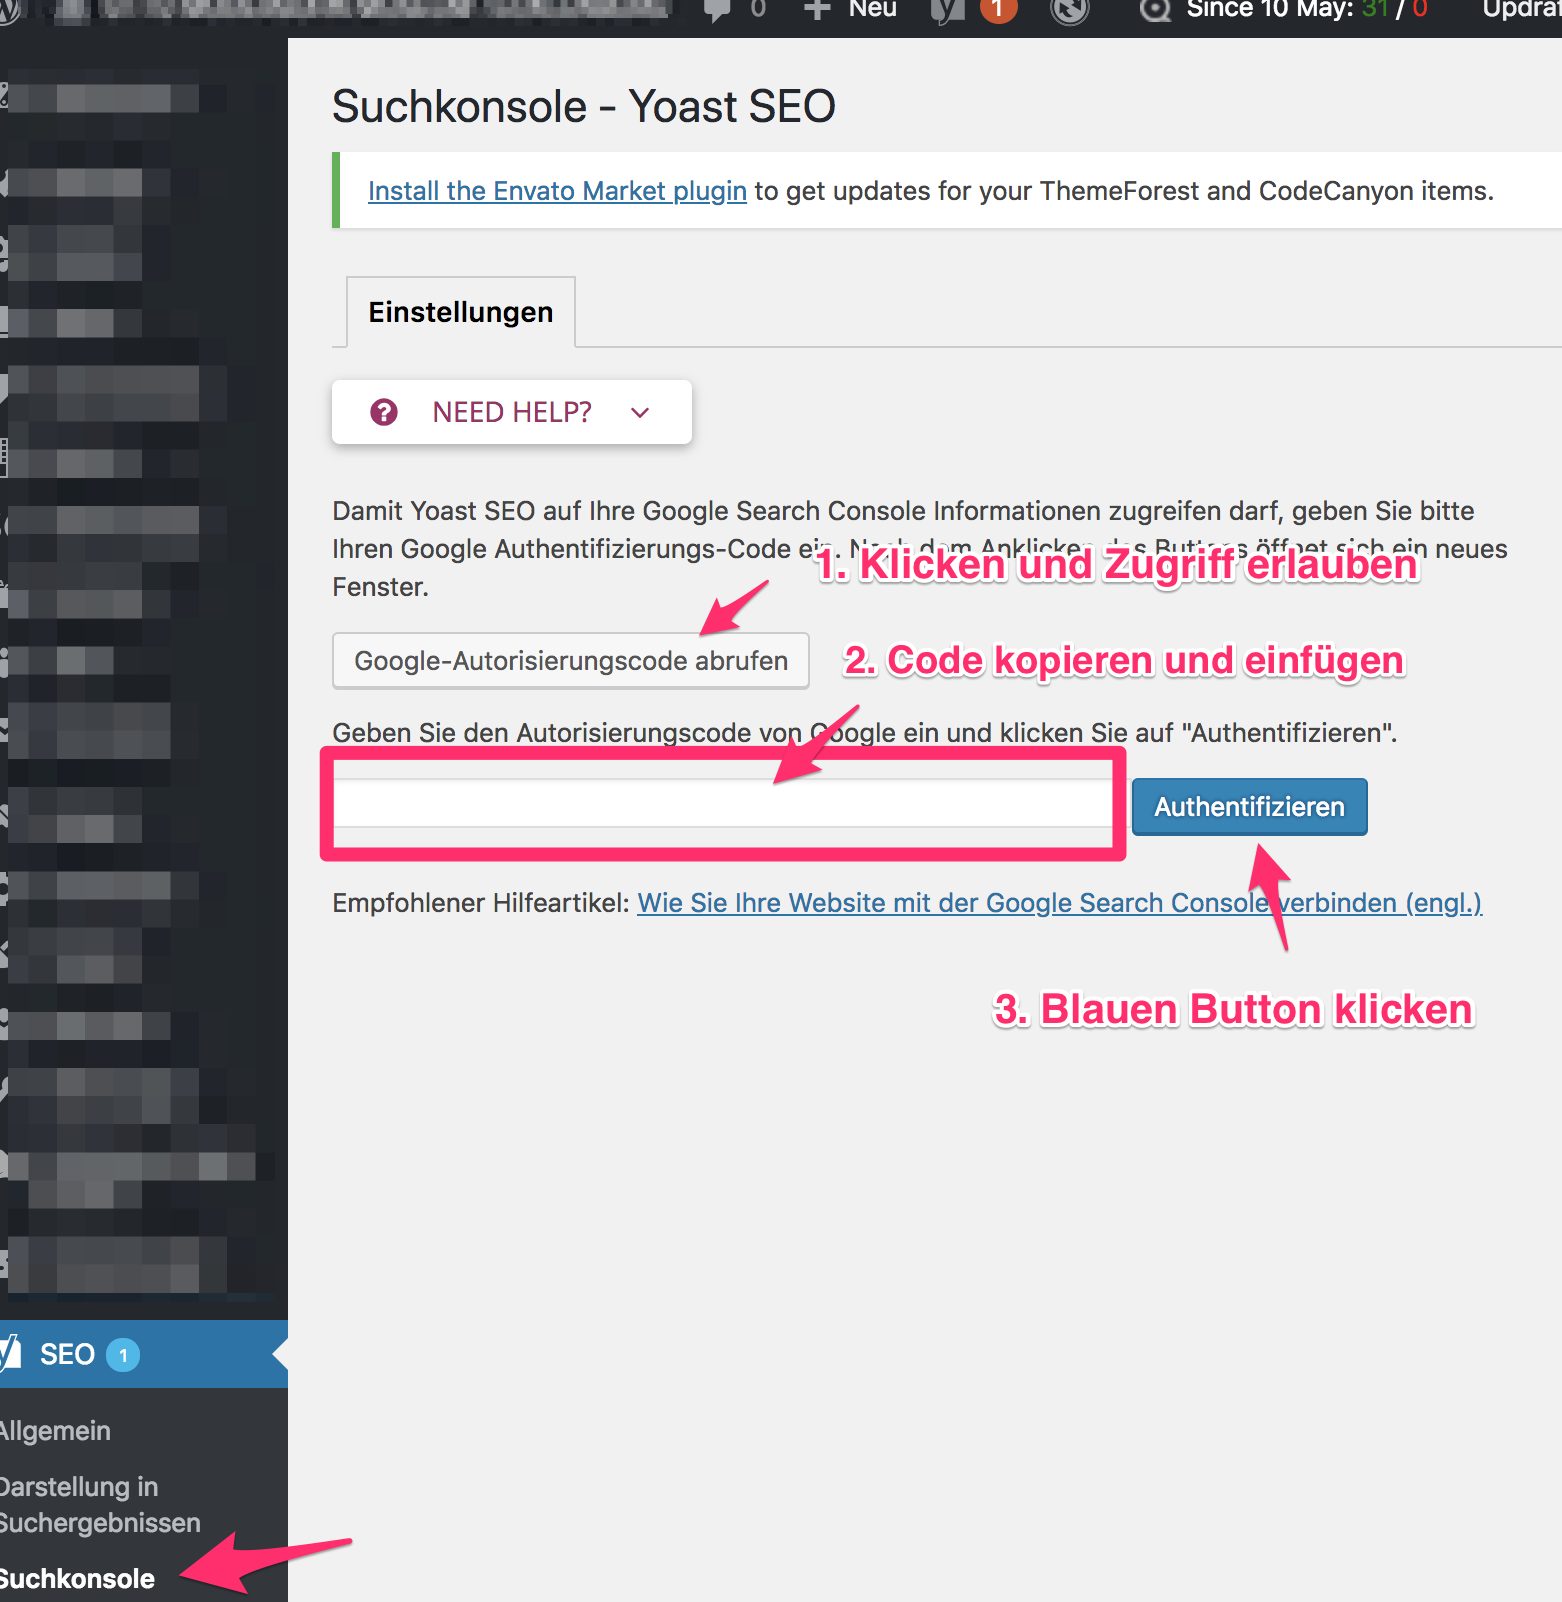Expand the NEED HELP? chevron
Screen dimensions: 1562x1602
[x=640, y=412]
